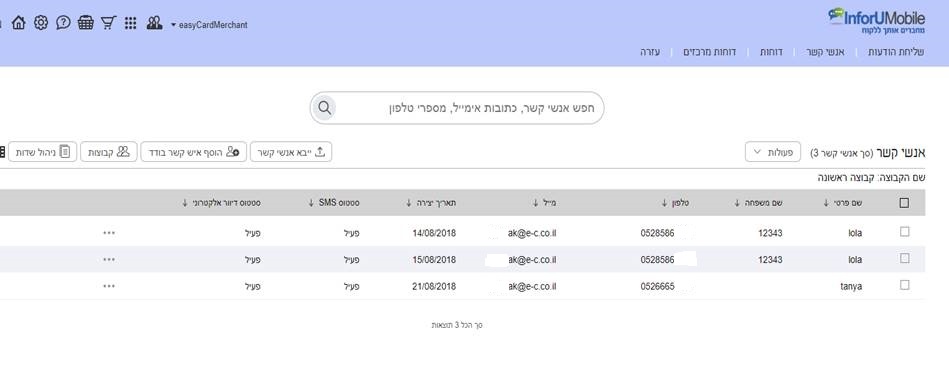949x377 pixels.
Task: Open the shopping cart icon
Action: tap(108, 23)
